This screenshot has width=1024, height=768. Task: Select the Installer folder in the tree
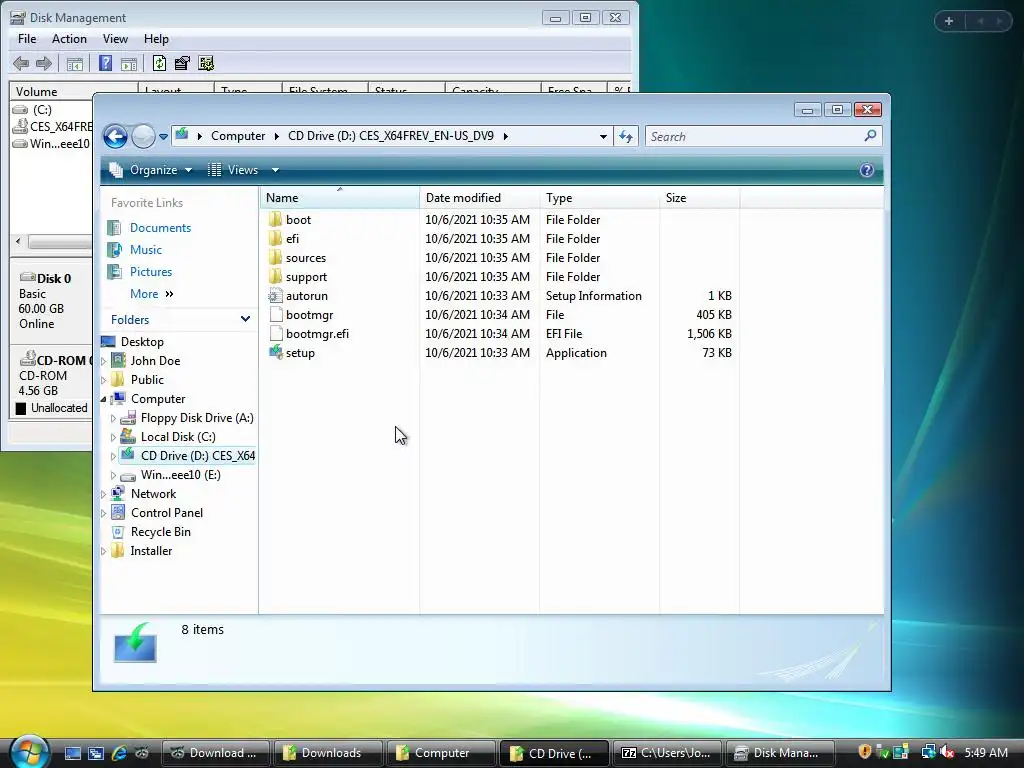coord(151,551)
